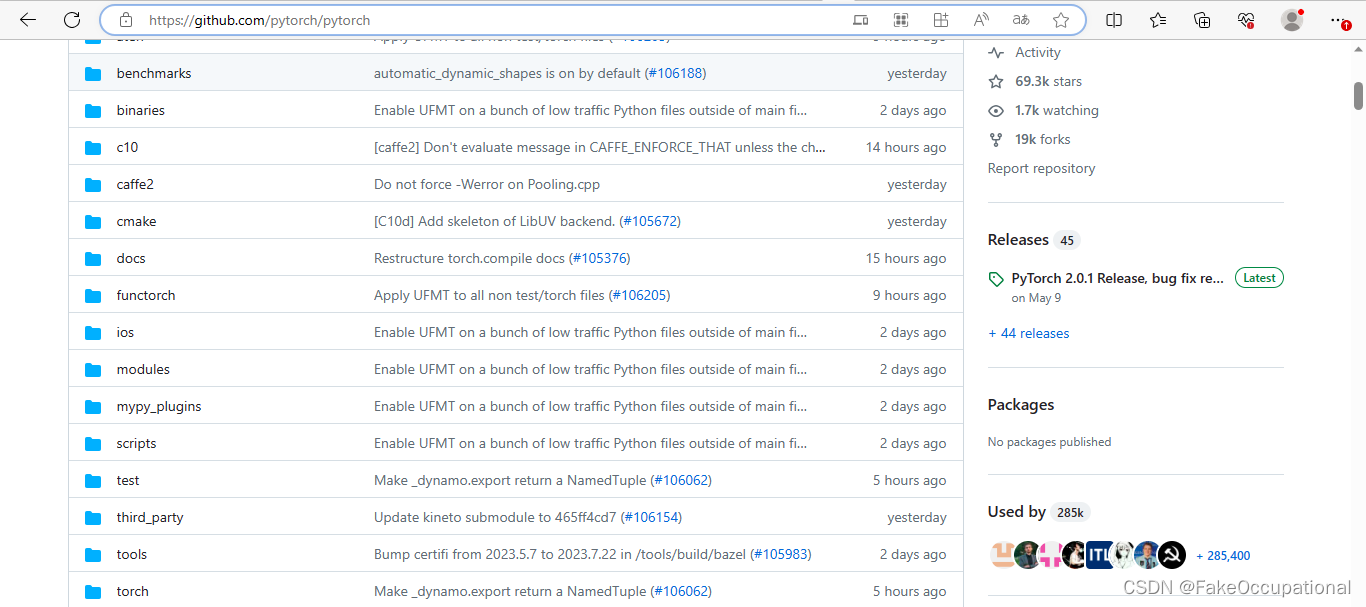Click the folder icon next to third_party
Screen dimensions: 1366x607
tap(94, 518)
